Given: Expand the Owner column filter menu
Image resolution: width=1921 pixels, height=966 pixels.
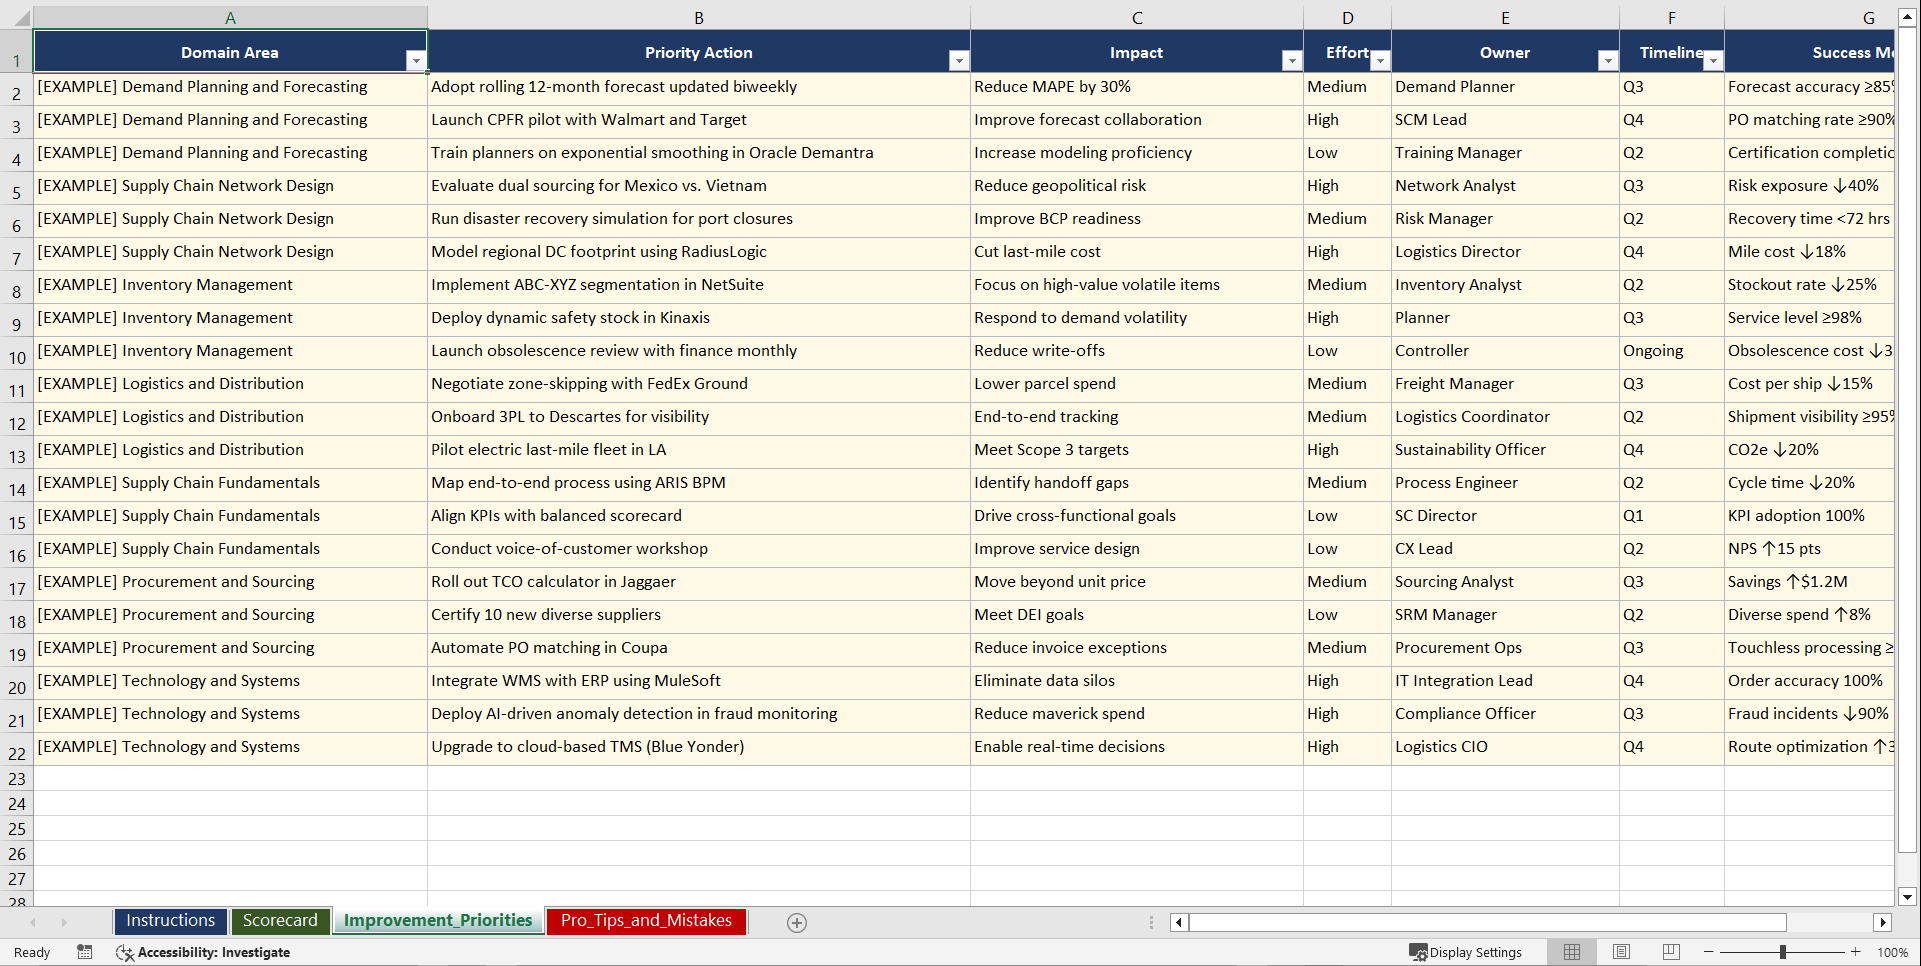Looking at the screenshot, I should 1607,60.
